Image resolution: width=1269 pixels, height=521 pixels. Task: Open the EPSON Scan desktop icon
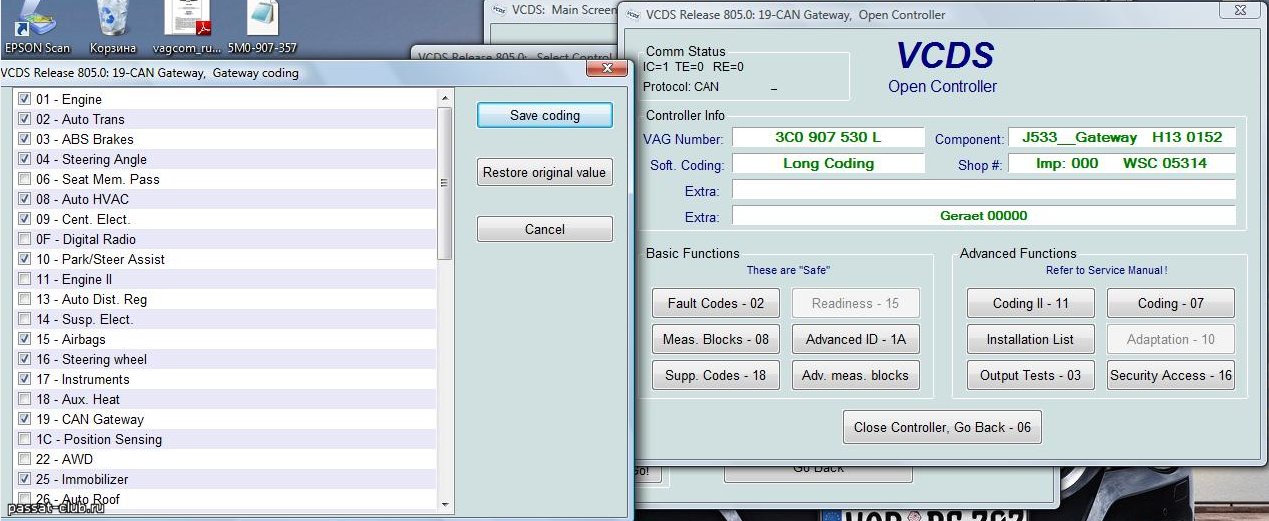[x=37, y=27]
